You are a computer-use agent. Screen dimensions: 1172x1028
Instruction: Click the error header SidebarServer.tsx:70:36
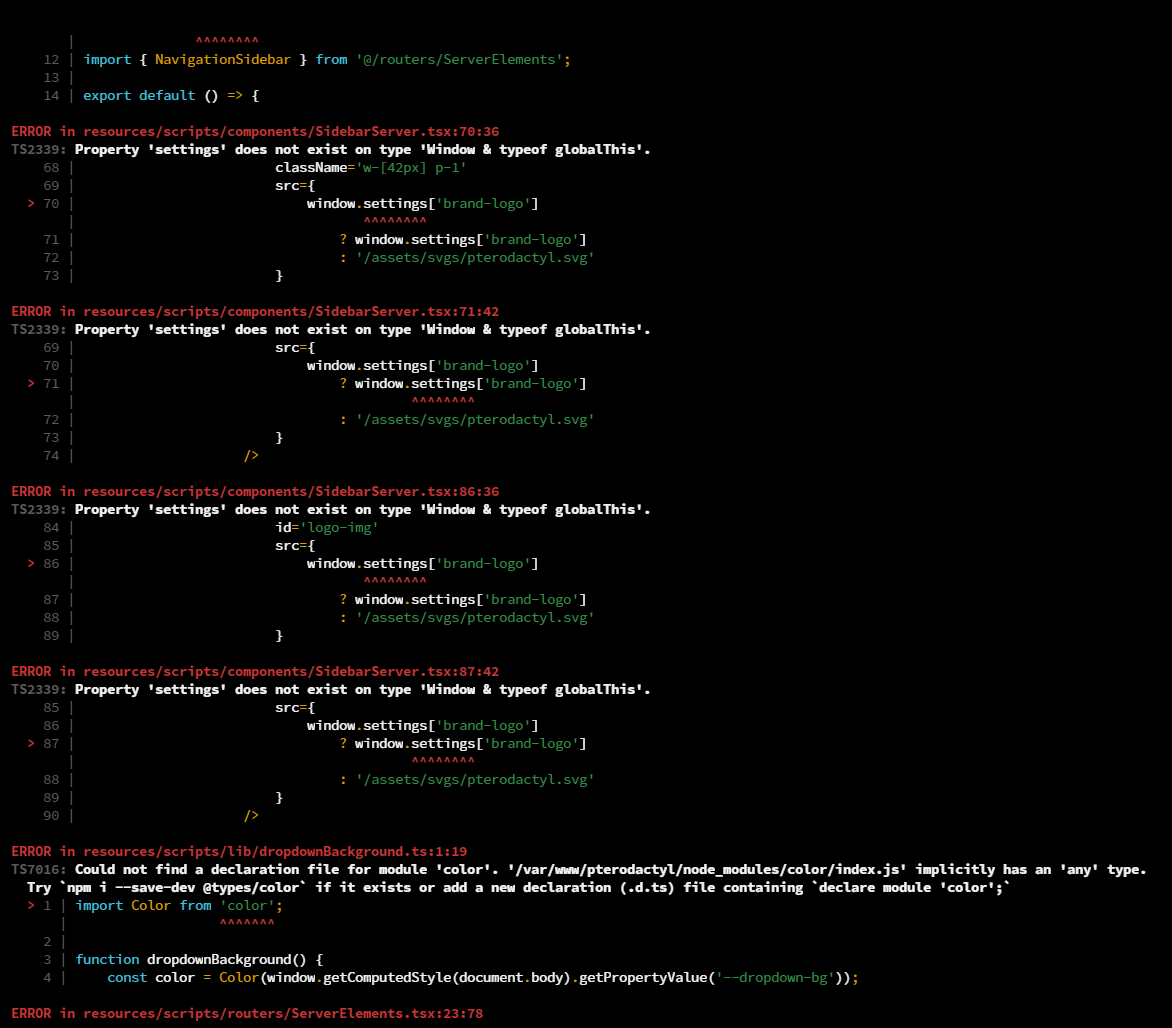pos(255,132)
